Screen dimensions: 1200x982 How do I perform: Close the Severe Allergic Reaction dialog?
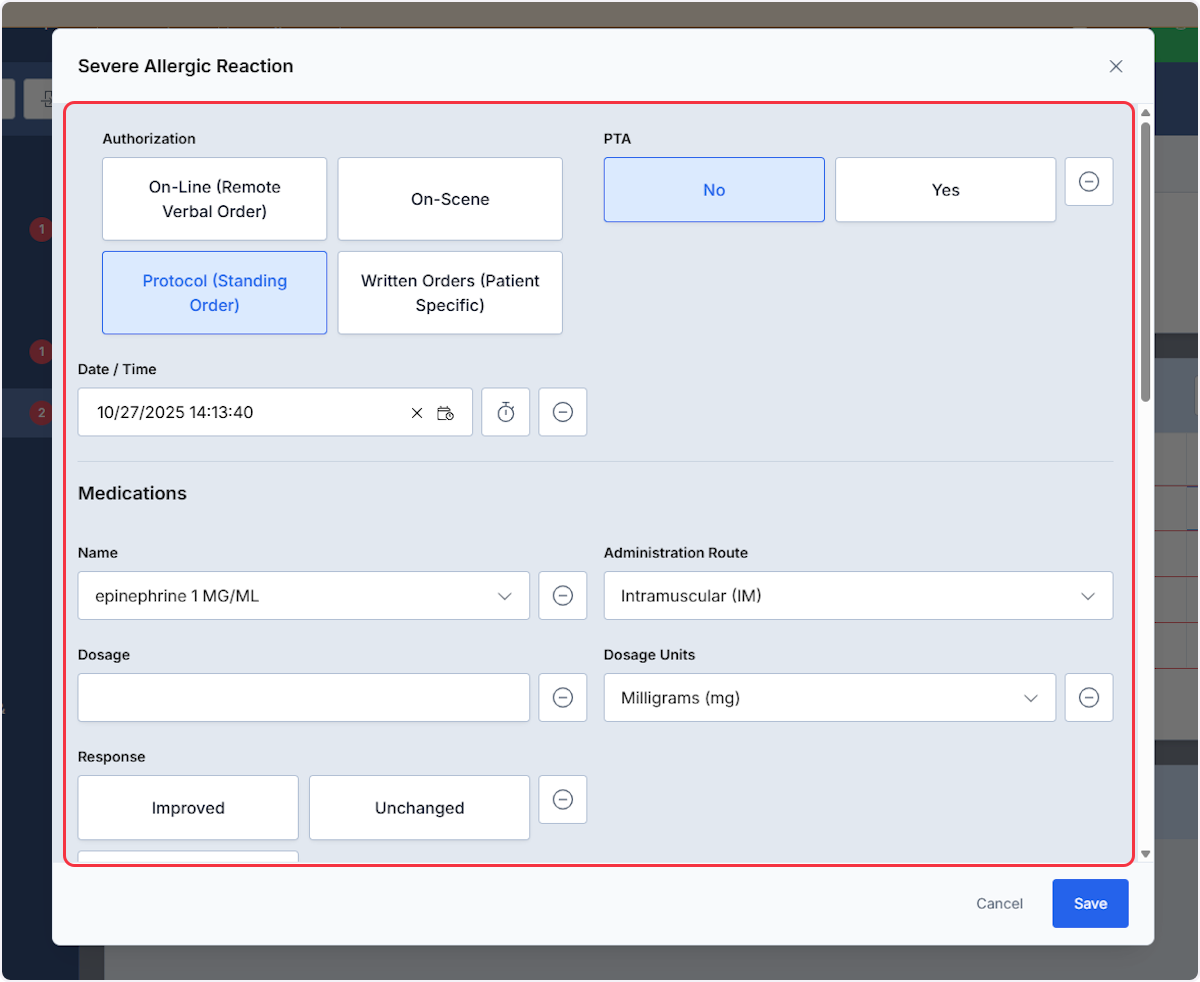(1116, 66)
